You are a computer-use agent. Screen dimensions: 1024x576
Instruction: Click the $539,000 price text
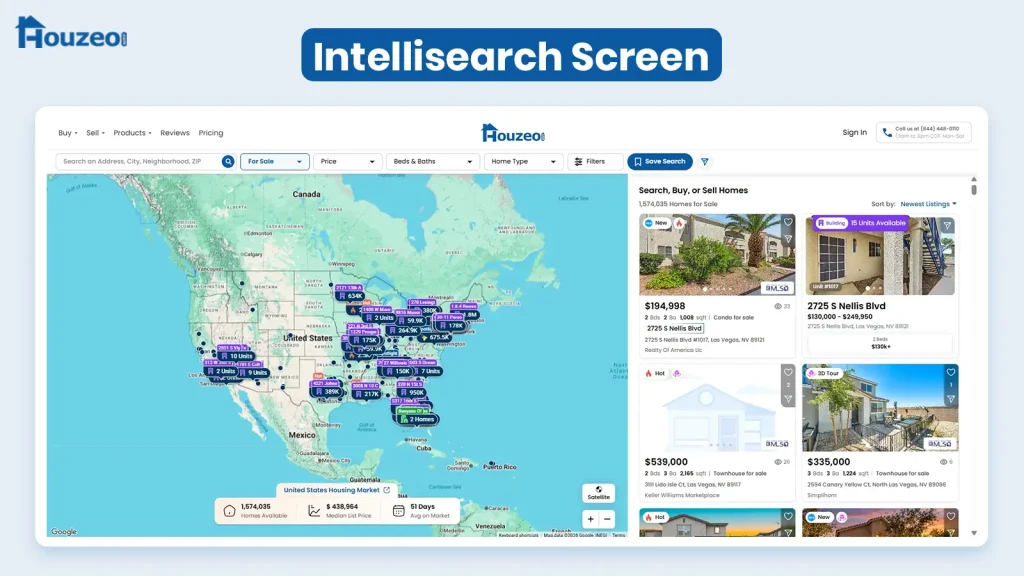665,462
